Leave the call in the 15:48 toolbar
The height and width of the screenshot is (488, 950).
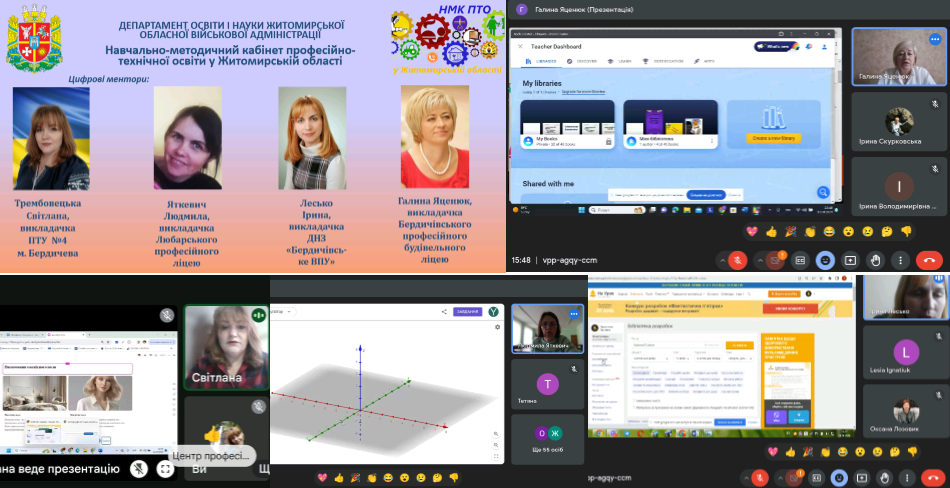point(929,259)
